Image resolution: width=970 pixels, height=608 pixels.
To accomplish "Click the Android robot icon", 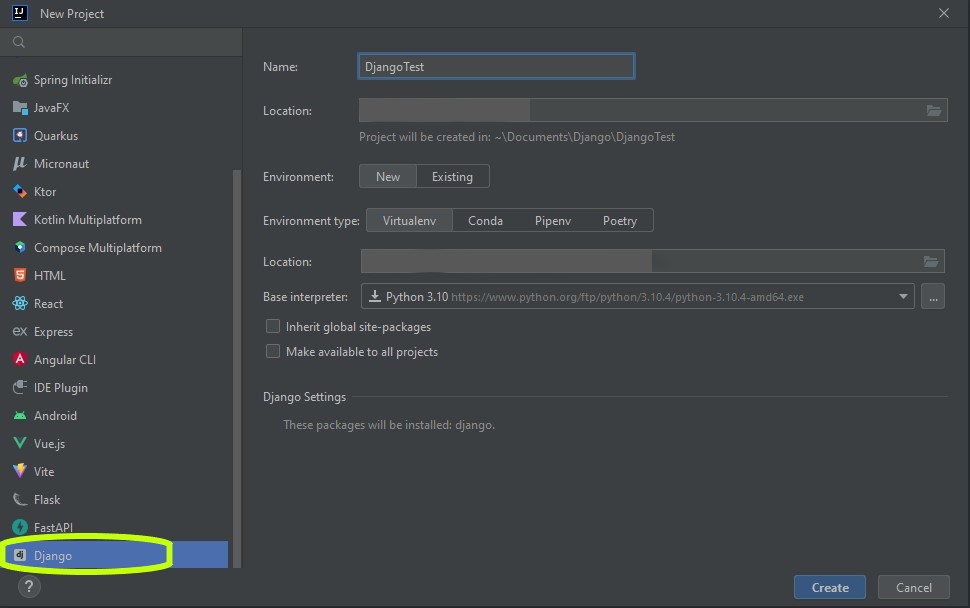I will tap(20, 416).
